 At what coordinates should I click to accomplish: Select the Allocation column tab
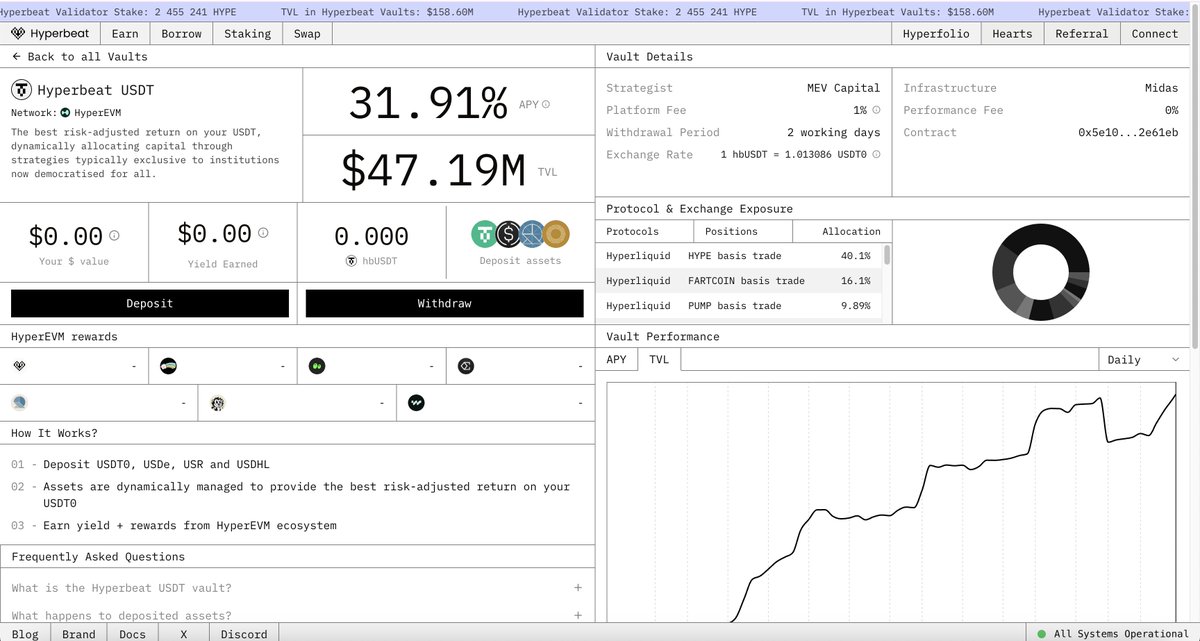pyautogui.click(x=841, y=231)
